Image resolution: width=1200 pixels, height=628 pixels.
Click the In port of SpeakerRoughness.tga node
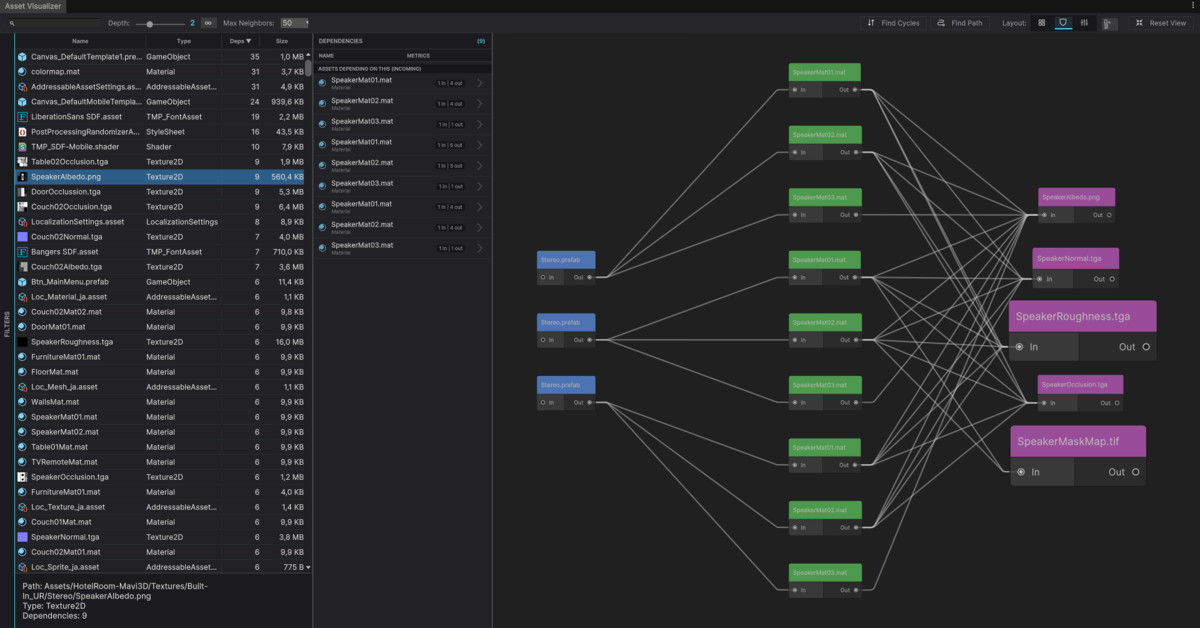click(1019, 347)
